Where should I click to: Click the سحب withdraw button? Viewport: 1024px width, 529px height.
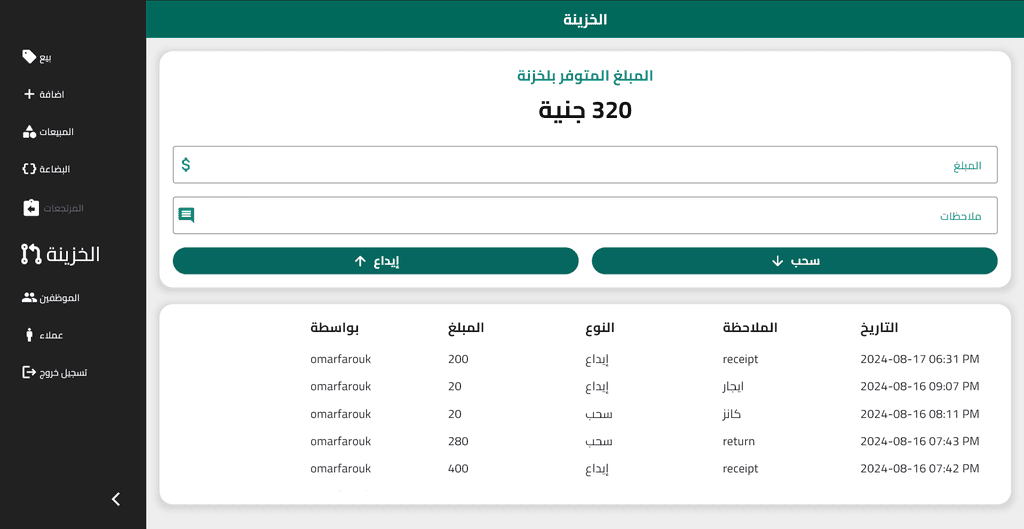tap(794, 261)
